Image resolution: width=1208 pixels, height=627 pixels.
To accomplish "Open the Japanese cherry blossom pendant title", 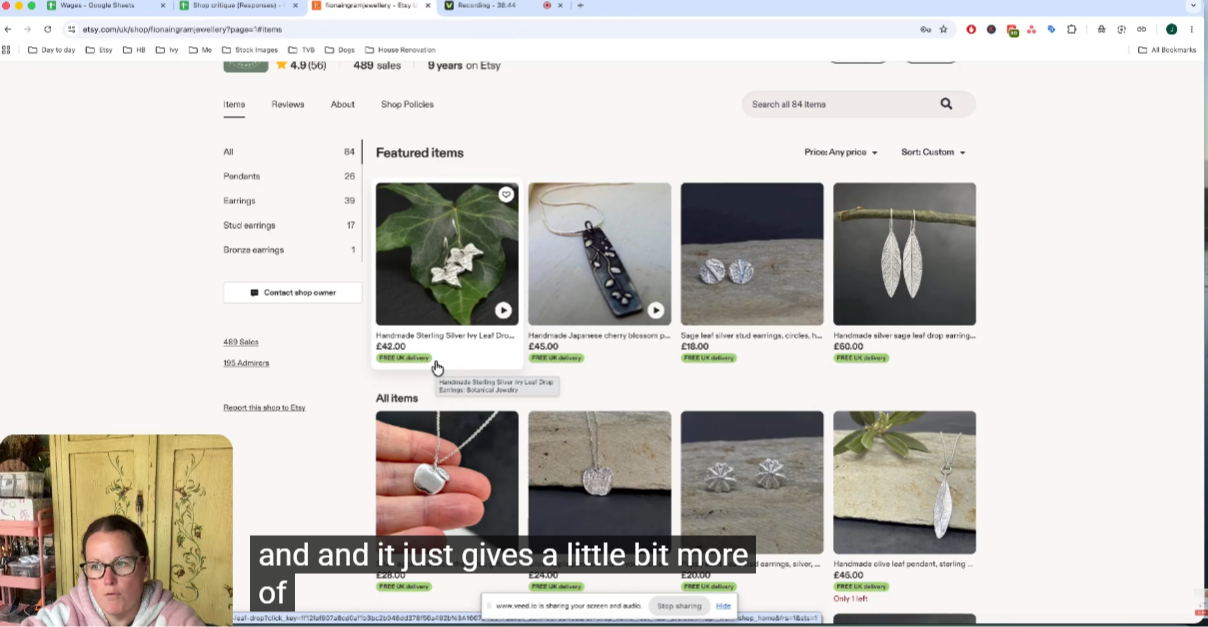I will 599,336.
